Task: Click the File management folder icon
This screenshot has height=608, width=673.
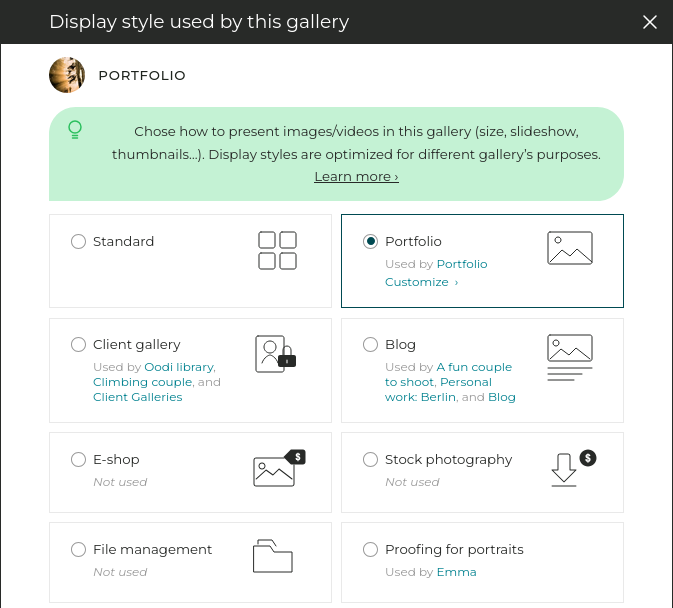Action: (272, 556)
